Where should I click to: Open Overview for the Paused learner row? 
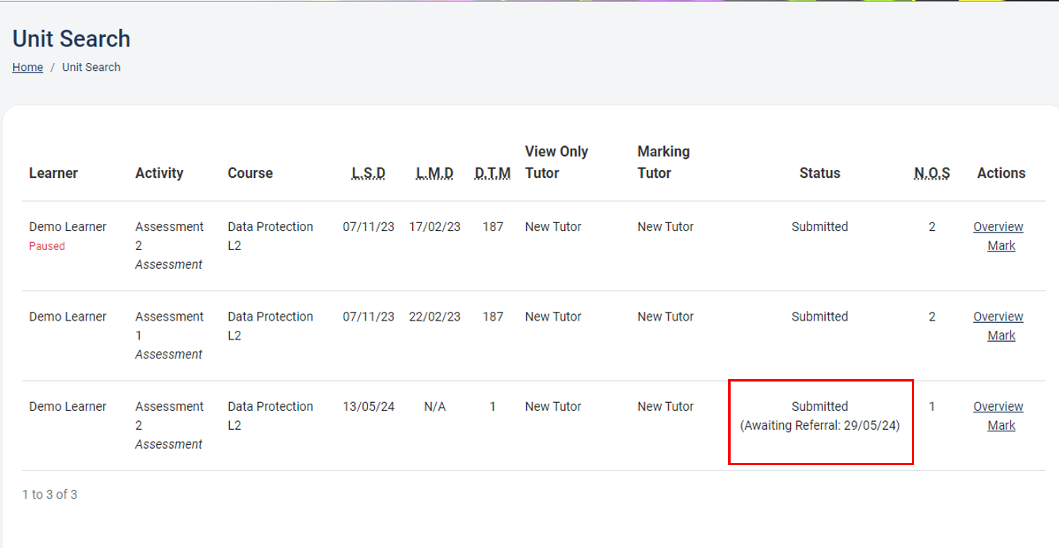(998, 227)
